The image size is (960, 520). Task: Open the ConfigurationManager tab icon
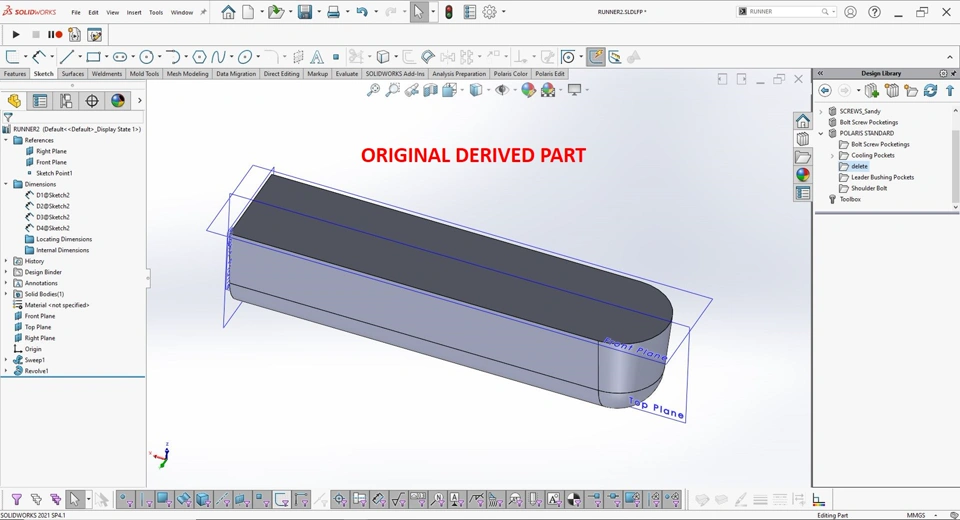66,100
